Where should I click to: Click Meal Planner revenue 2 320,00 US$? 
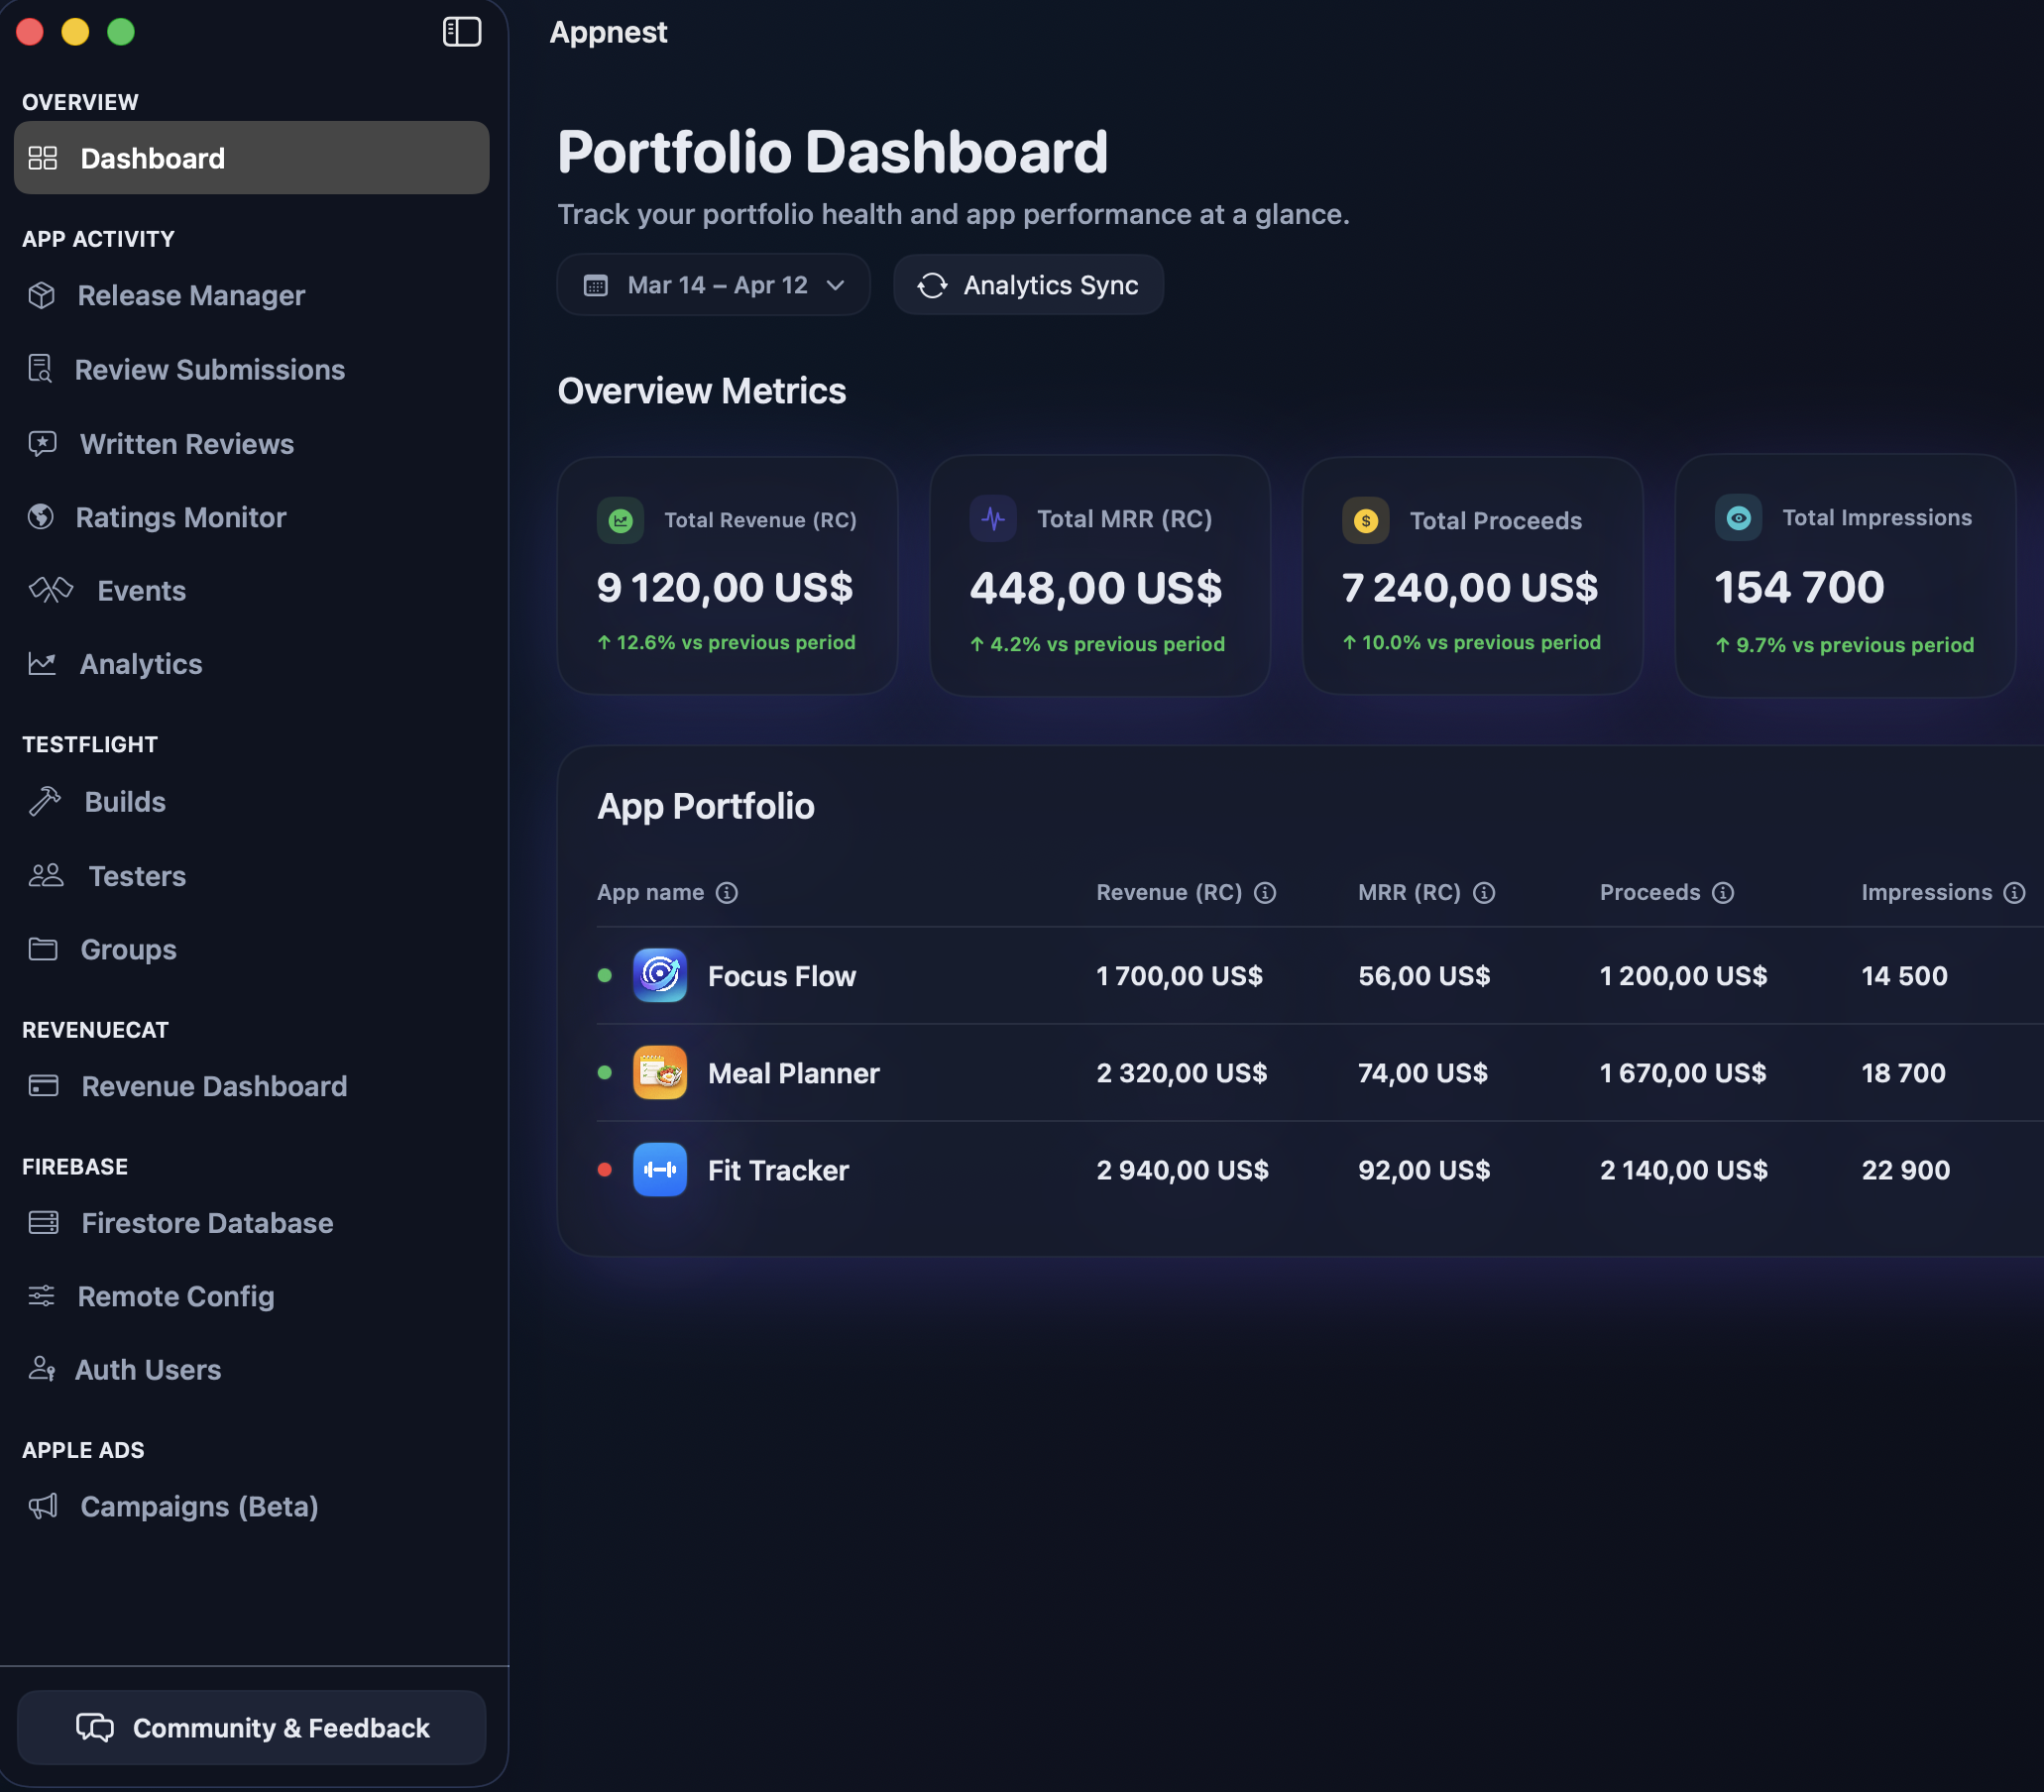pos(1182,1072)
